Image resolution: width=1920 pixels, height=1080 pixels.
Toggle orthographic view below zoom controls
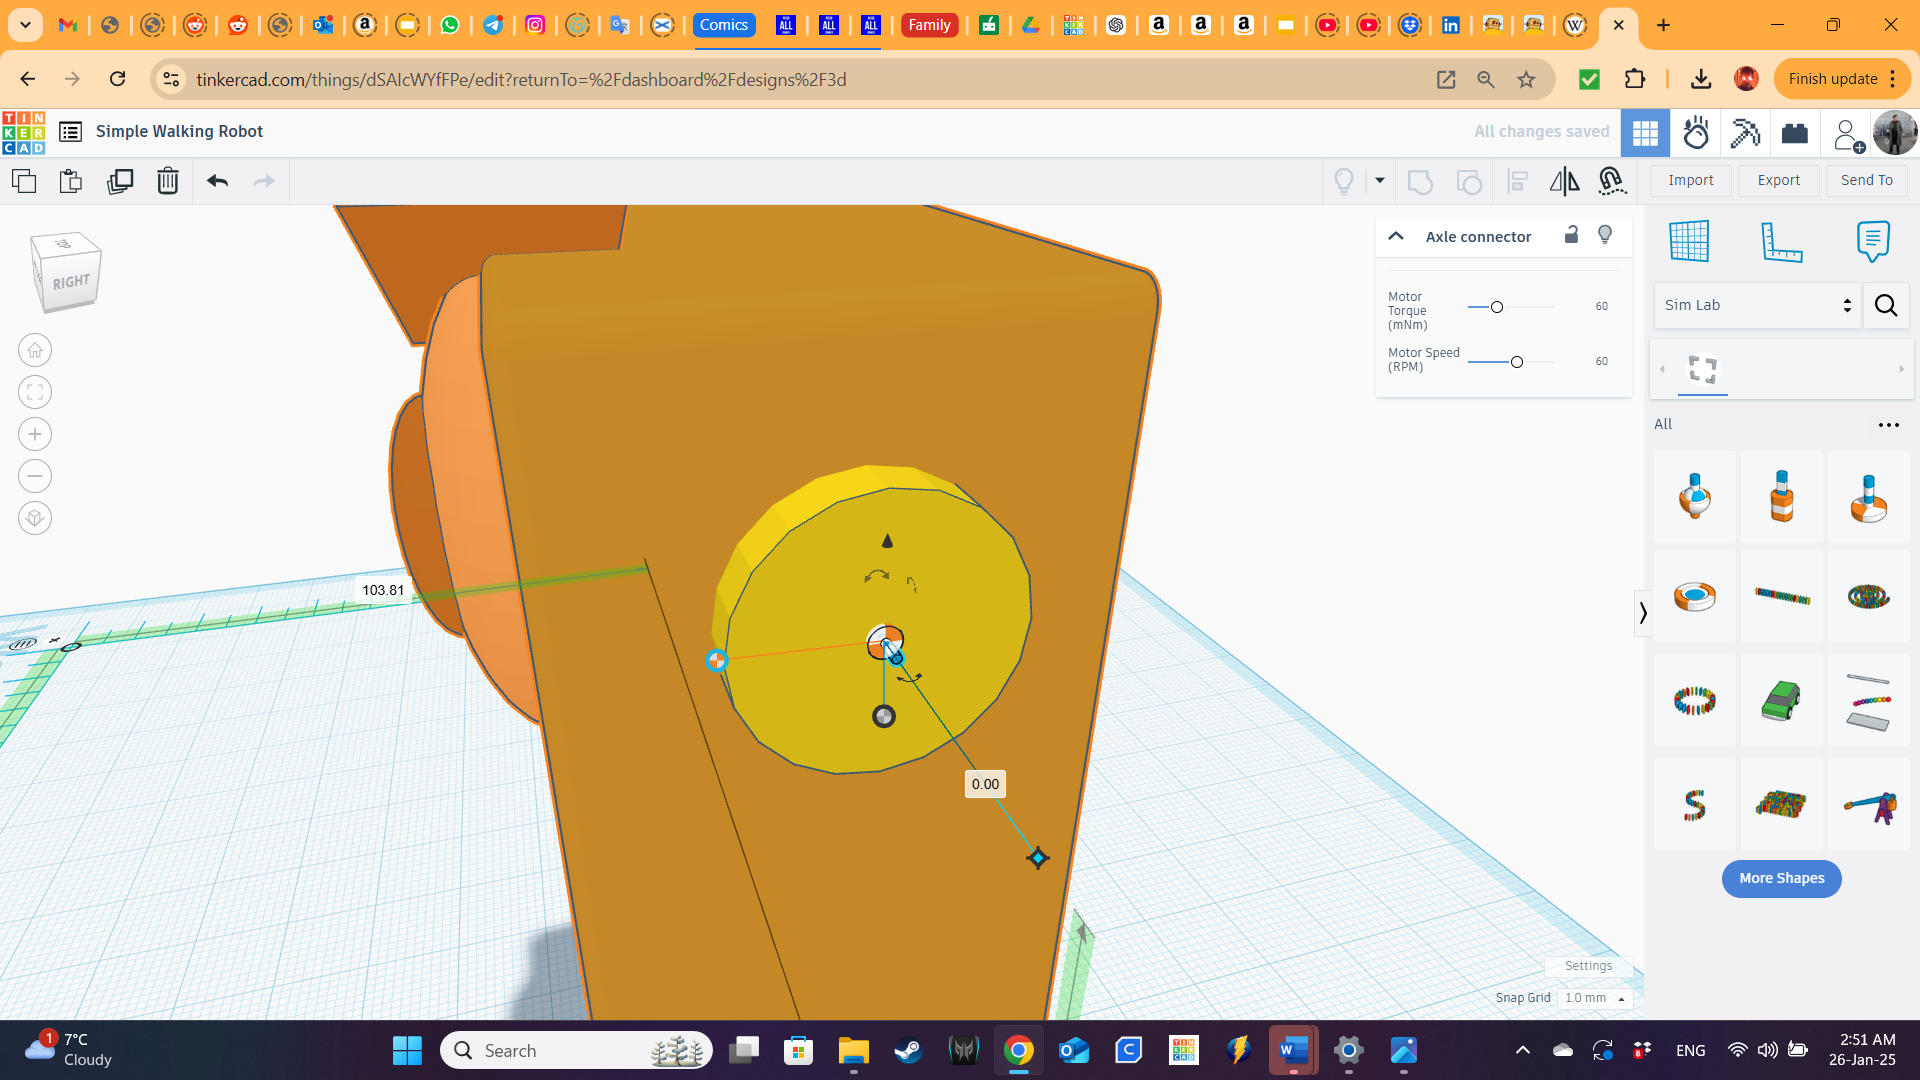(x=34, y=518)
